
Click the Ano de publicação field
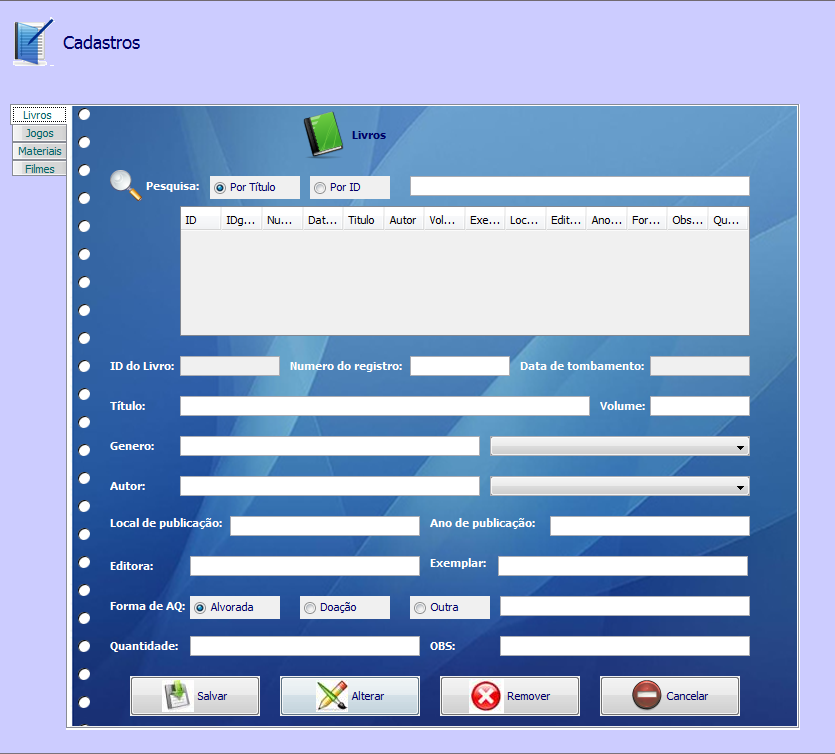[x=650, y=526]
